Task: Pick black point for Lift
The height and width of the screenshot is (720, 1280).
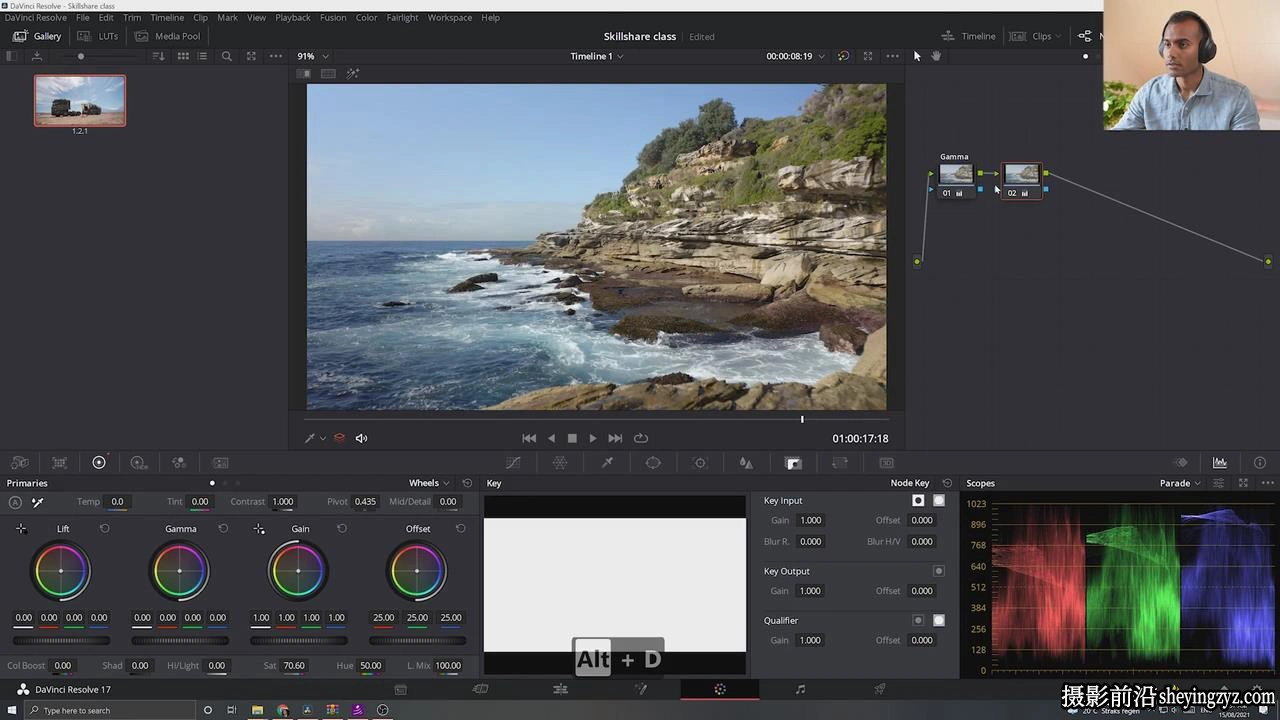Action: tap(21, 529)
